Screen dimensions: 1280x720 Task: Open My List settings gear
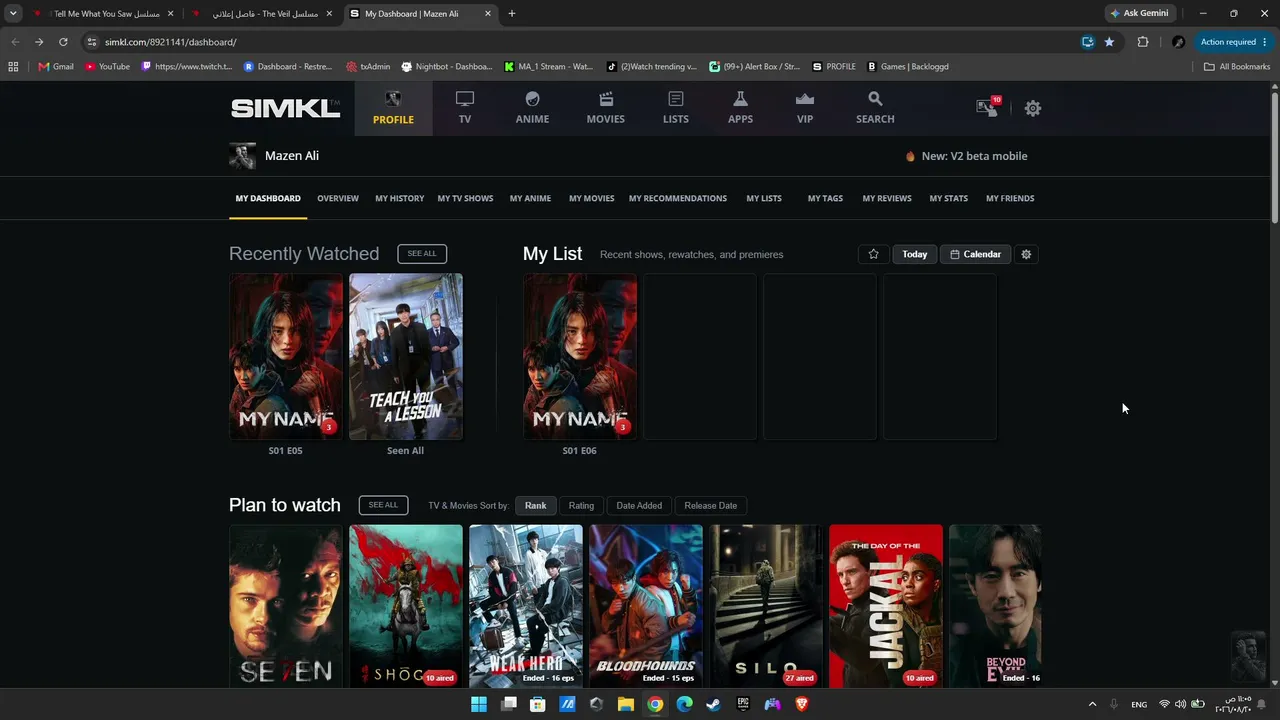1026,254
